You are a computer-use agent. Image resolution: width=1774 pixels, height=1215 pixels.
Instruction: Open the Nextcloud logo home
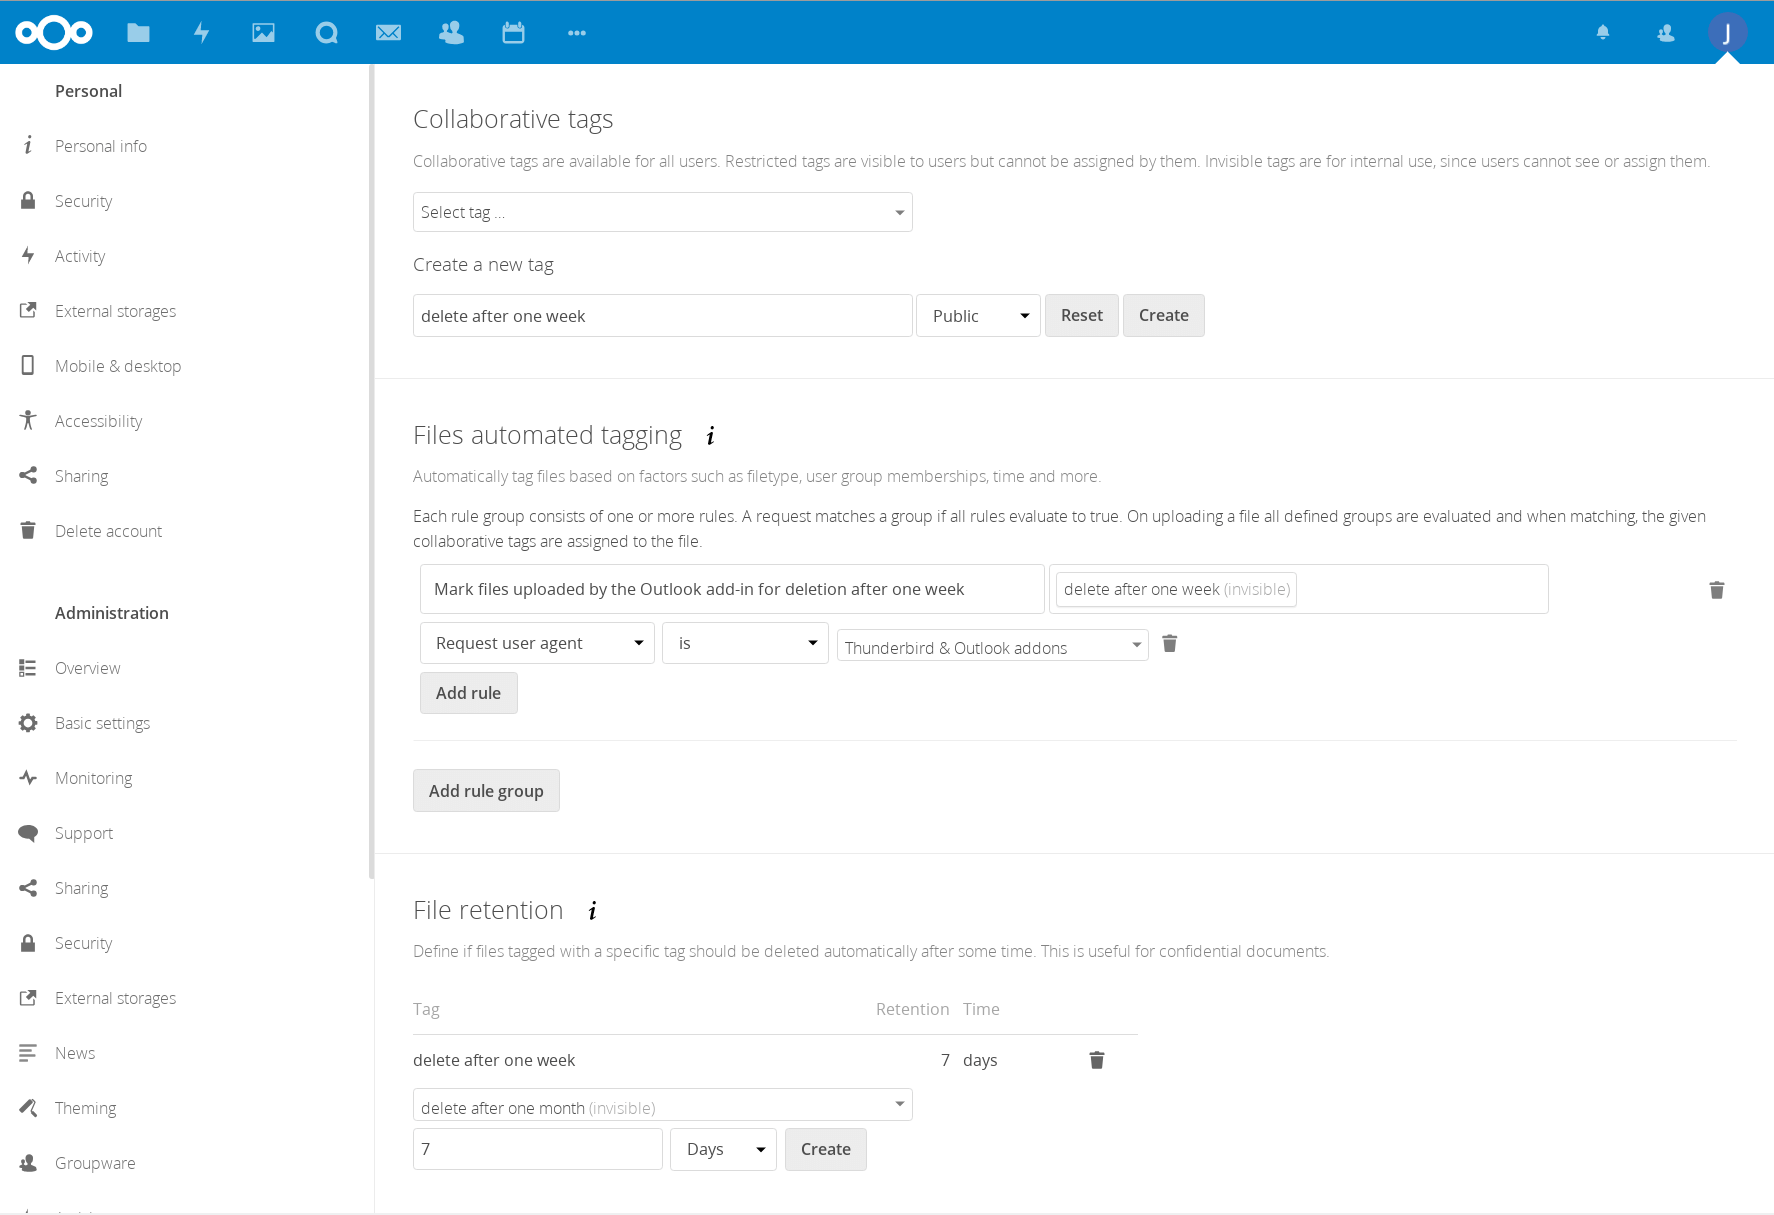point(54,32)
